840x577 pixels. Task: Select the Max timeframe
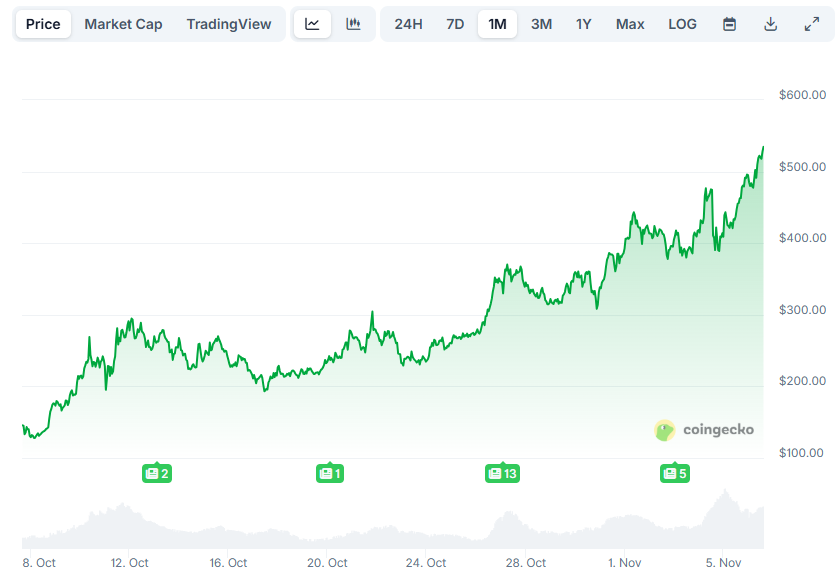[x=629, y=23]
